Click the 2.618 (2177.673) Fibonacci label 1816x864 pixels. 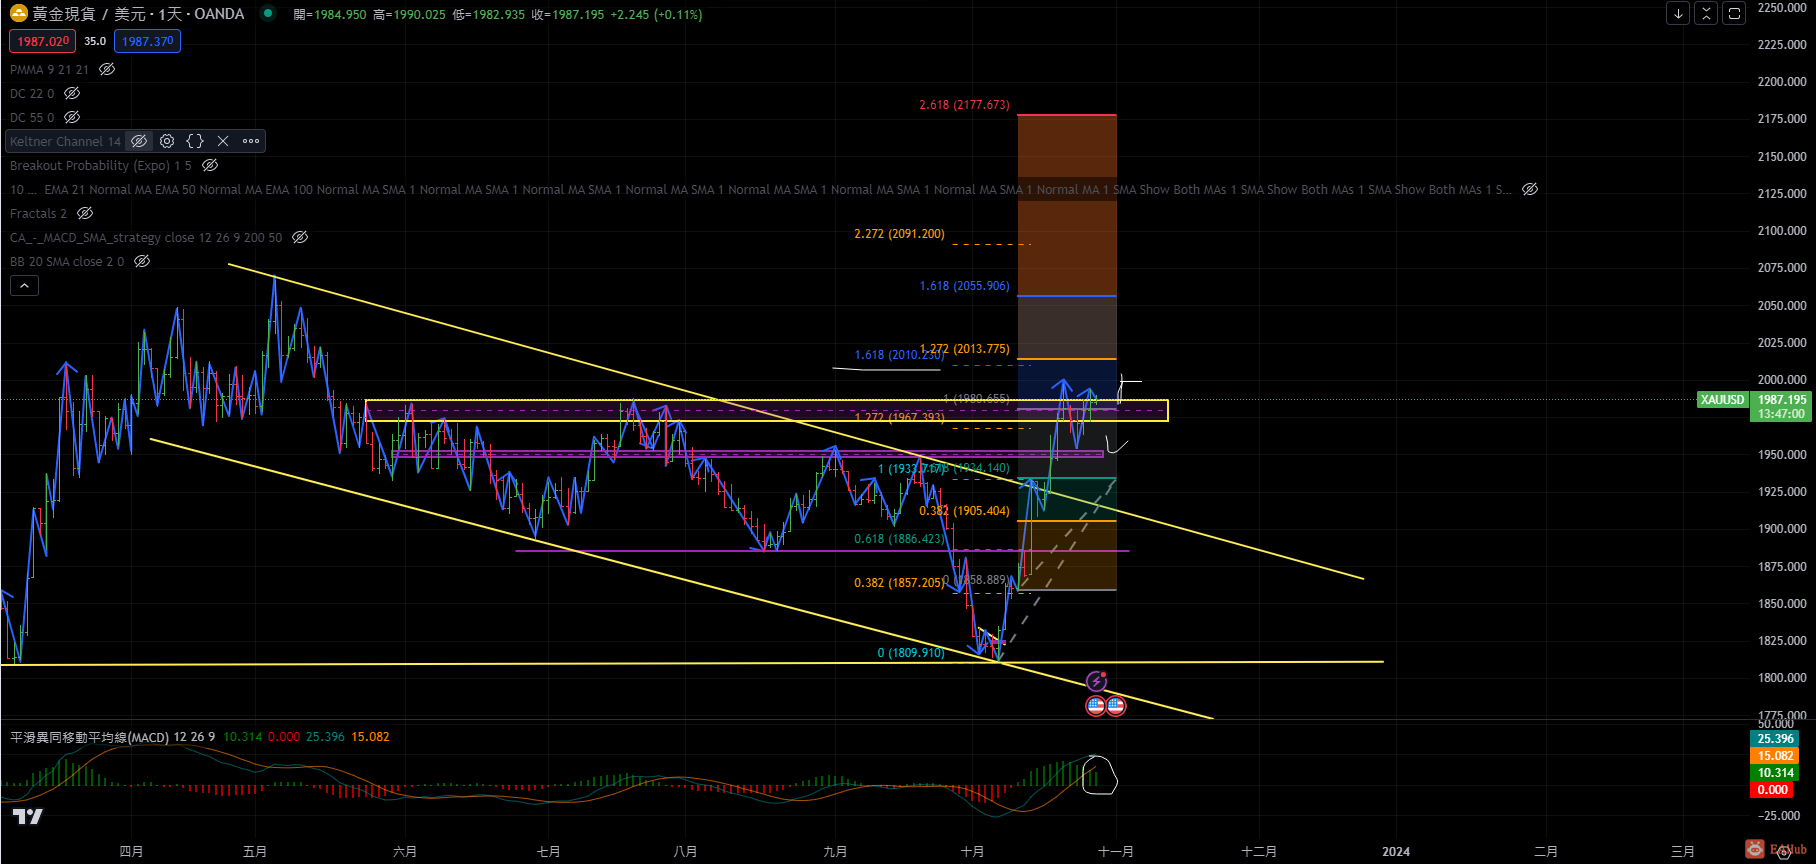click(964, 105)
